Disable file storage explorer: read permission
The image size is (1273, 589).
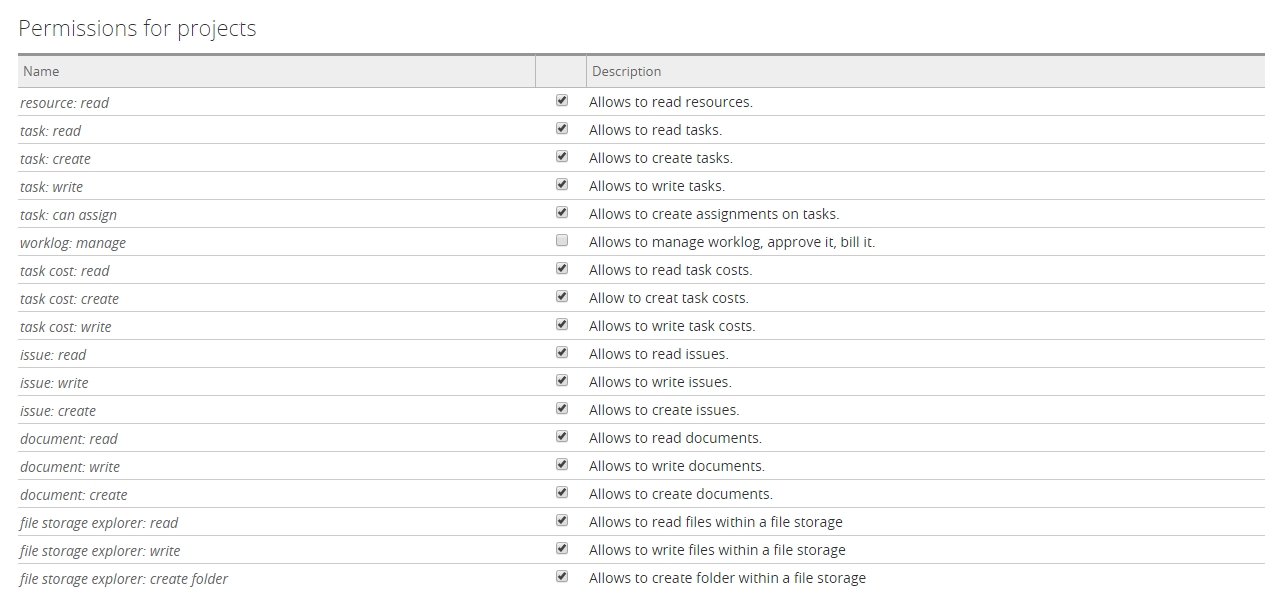point(562,521)
